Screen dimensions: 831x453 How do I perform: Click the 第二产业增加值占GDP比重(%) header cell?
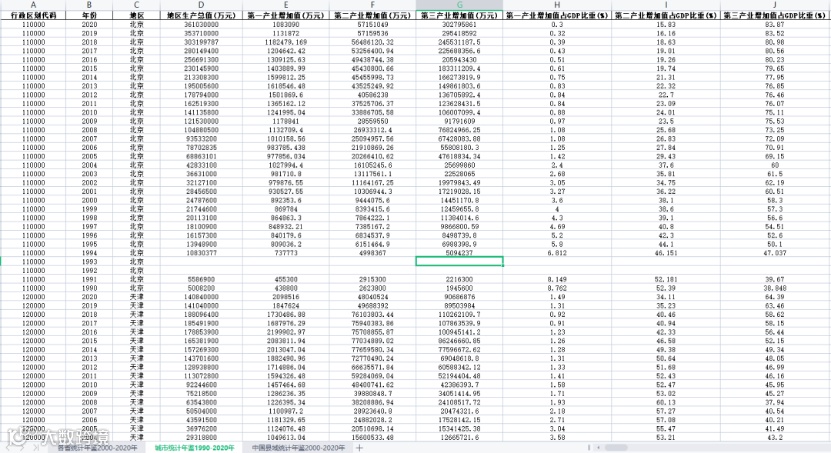point(666,15)
